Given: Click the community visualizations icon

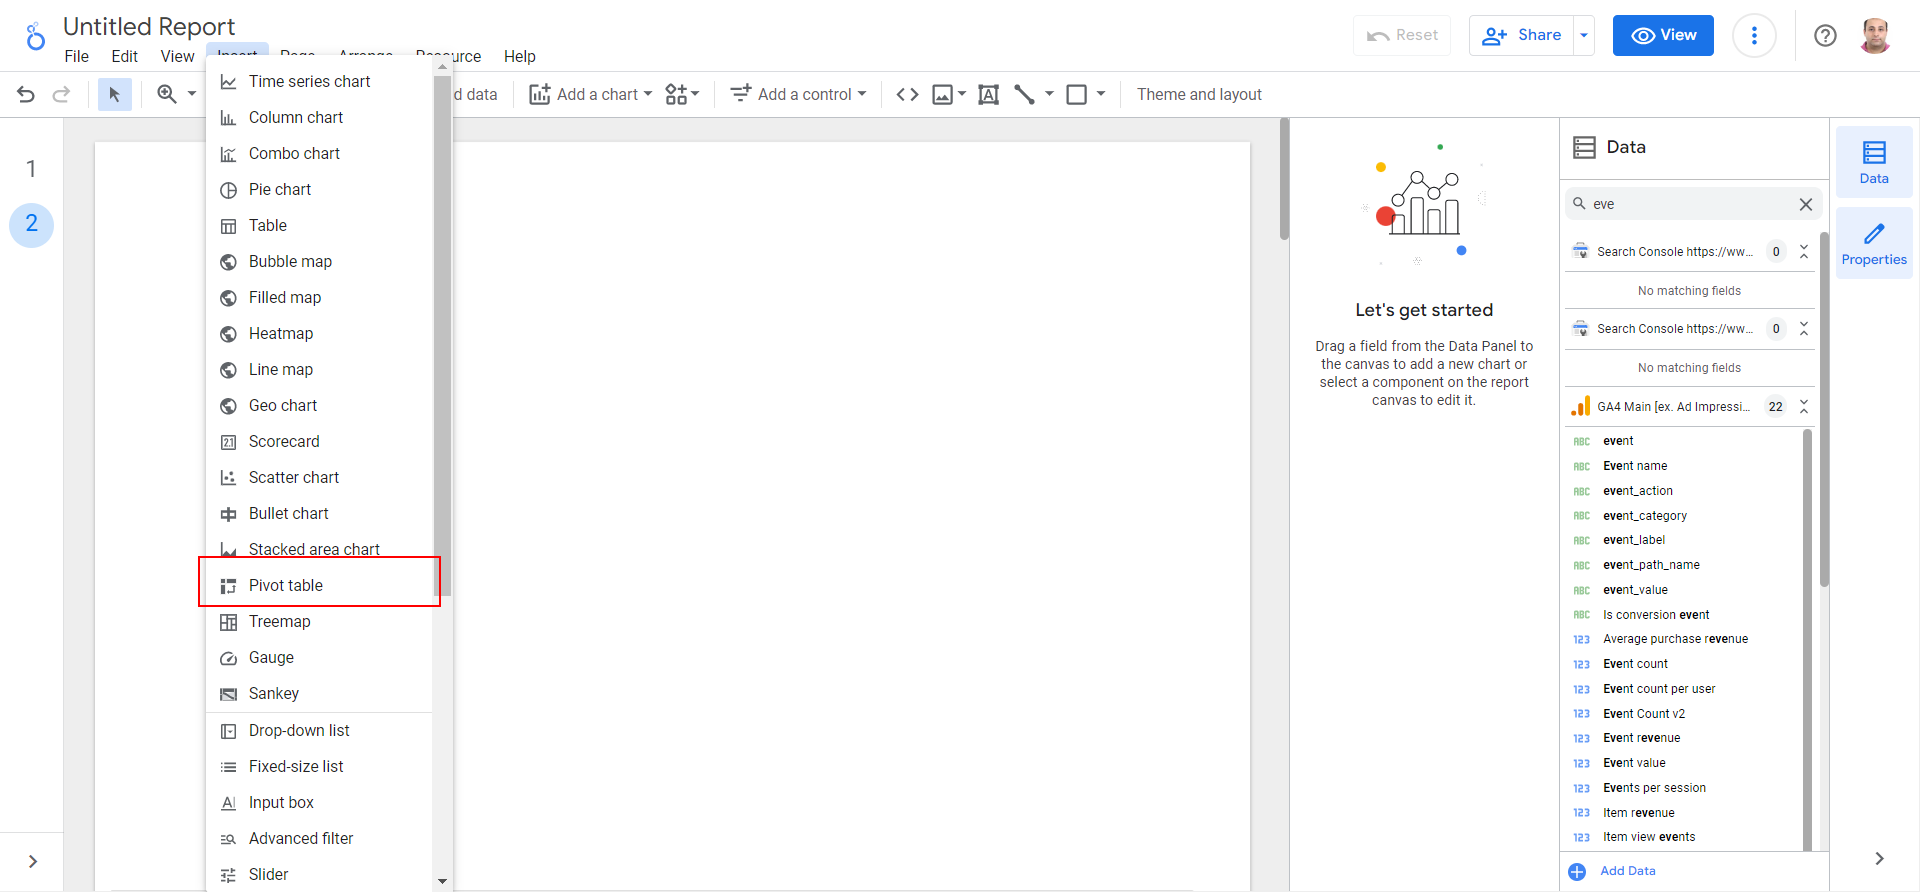Looking at the screenshot, I should [677, 94].
